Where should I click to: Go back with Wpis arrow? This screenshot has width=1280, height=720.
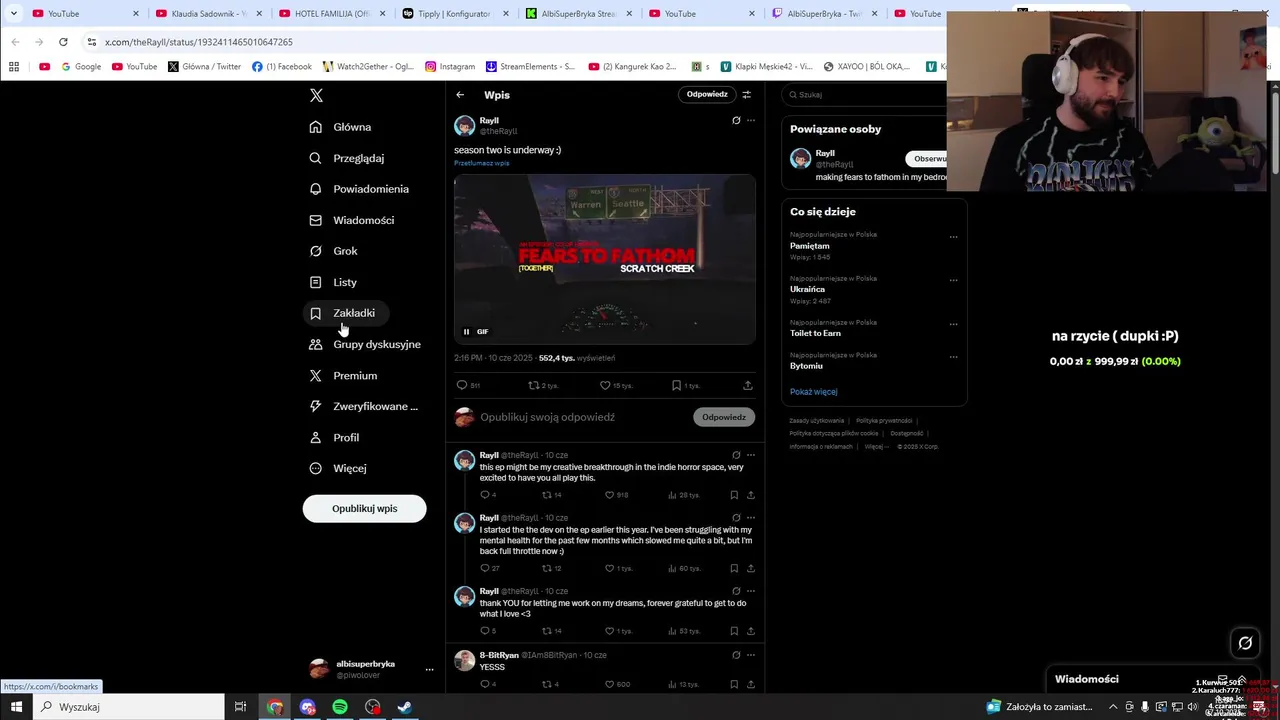click(x=460, y=95)
